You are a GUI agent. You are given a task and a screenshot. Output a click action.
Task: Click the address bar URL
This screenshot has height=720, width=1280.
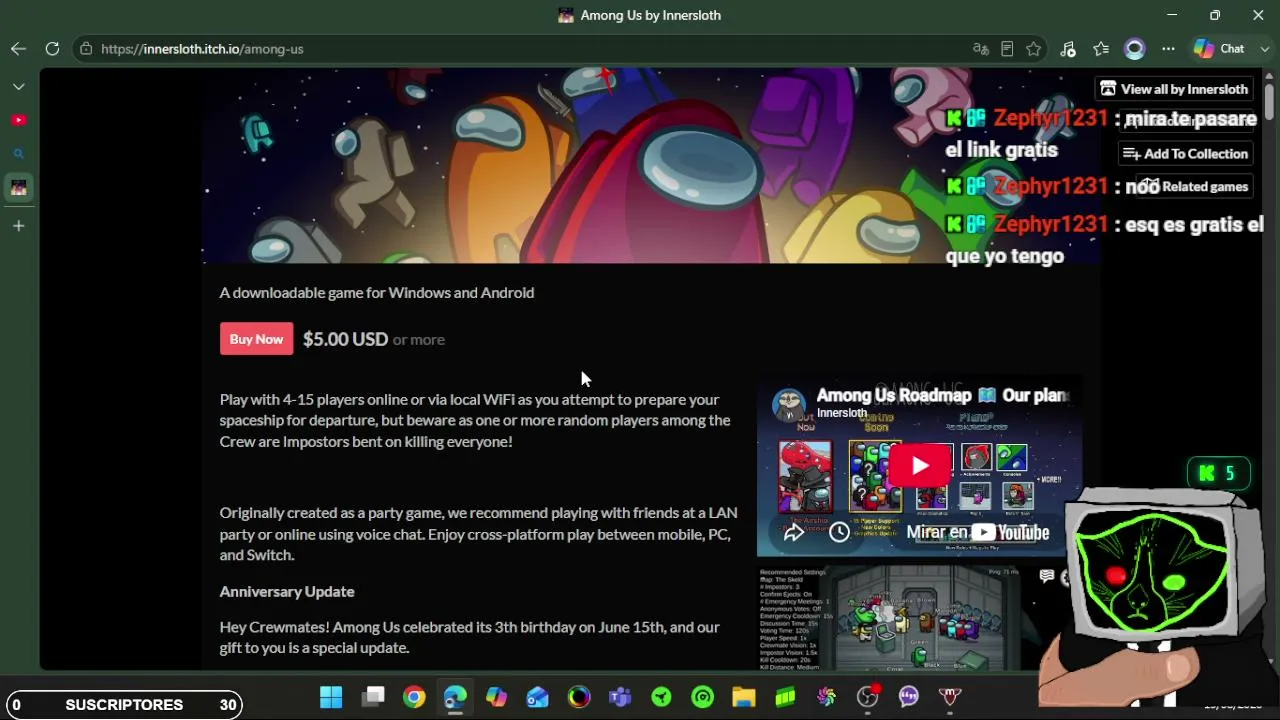202,49
